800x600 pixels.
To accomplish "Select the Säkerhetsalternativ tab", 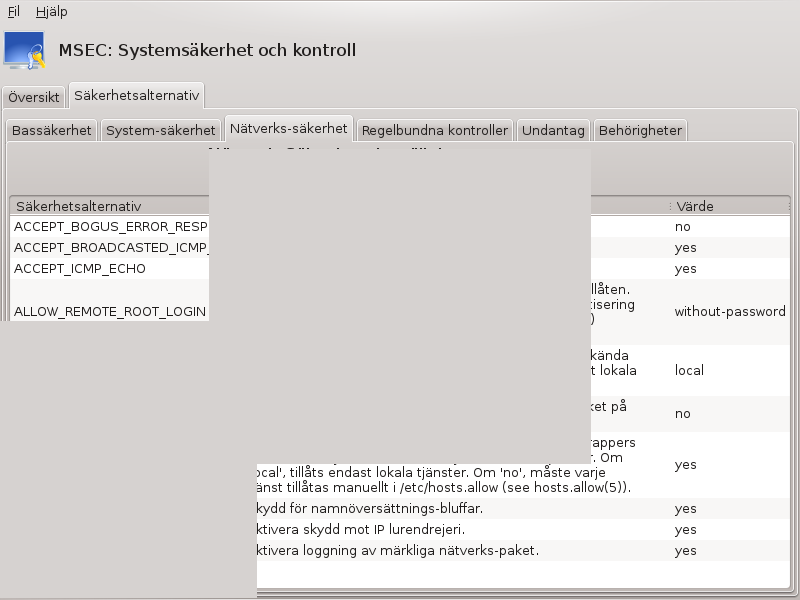I will click(x=137, y=96).
